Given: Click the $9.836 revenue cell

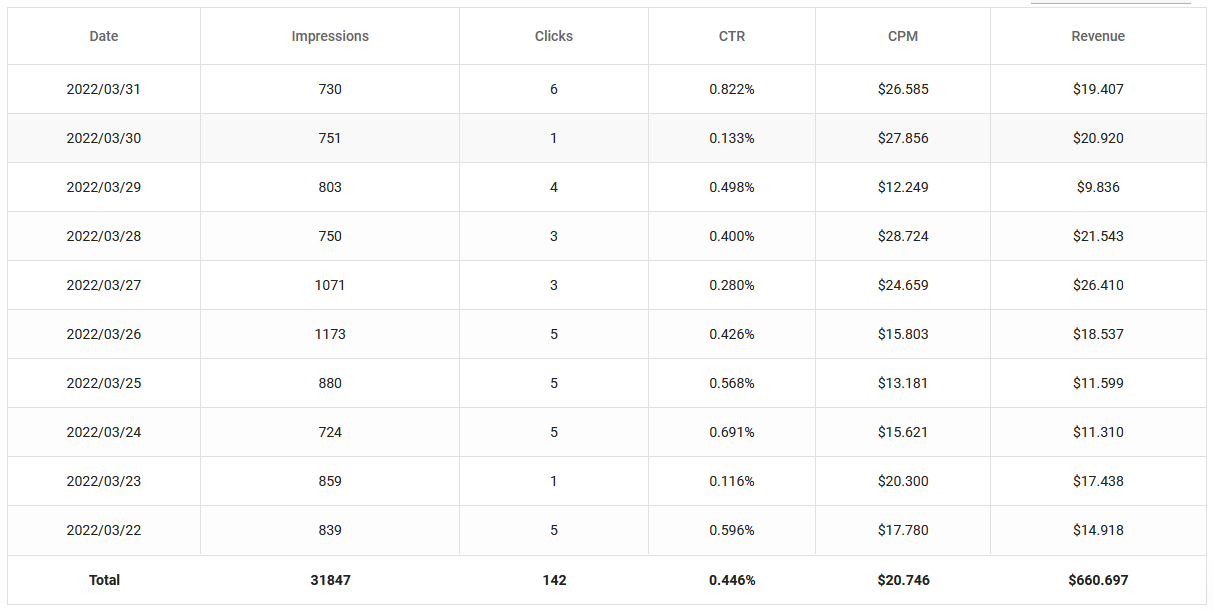Looking at the screenshot, I should (1098, 187).
